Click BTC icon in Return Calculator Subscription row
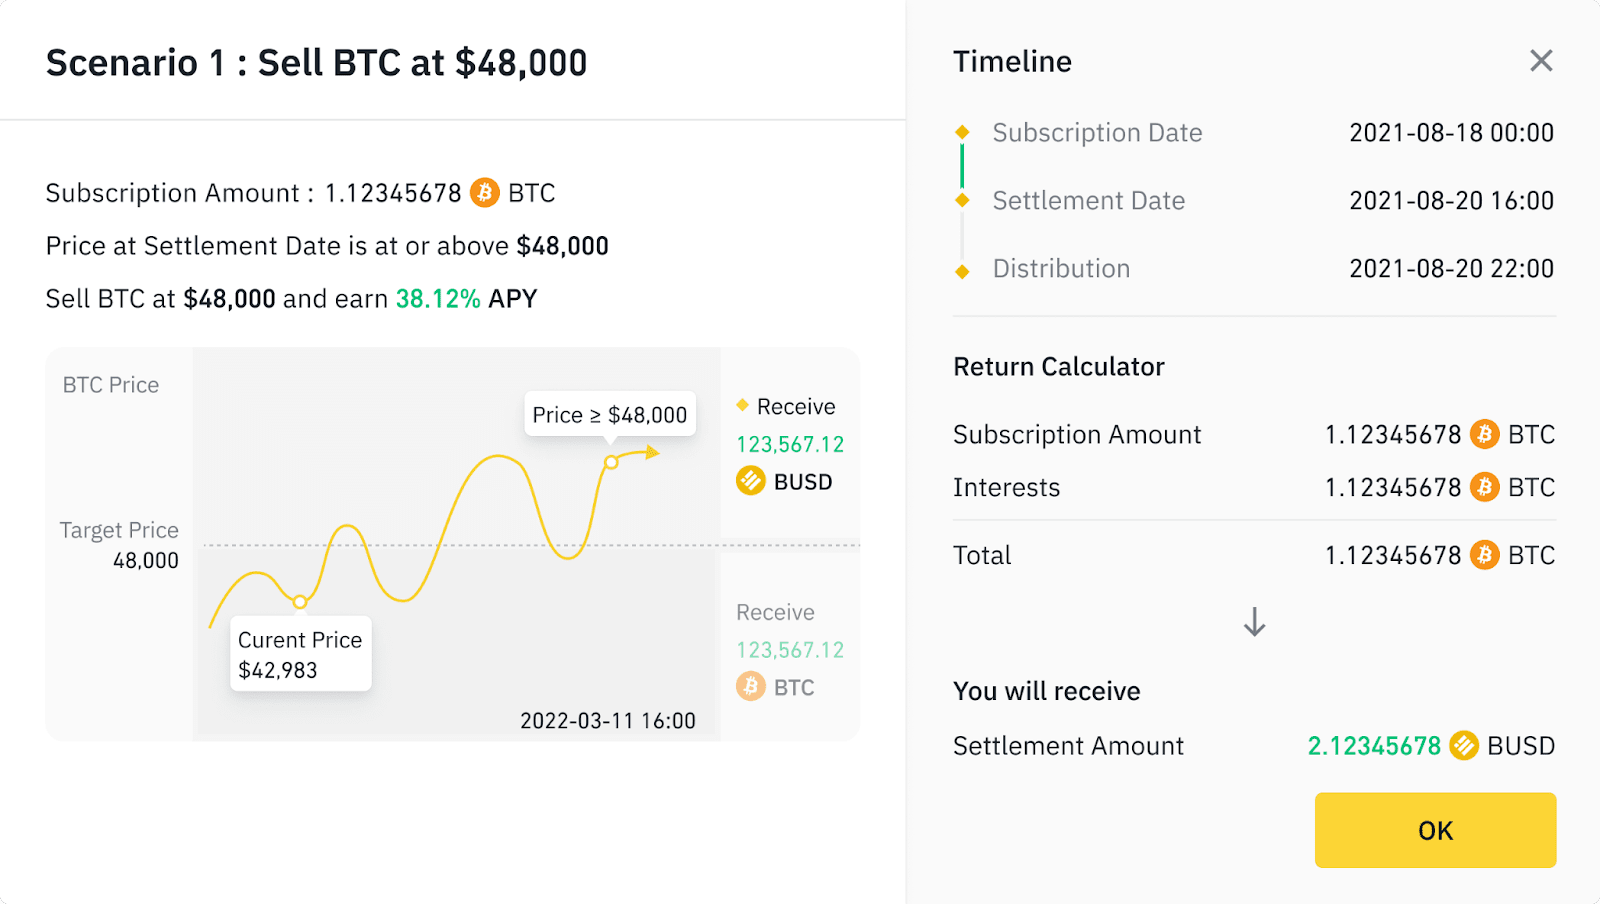 1484,434
